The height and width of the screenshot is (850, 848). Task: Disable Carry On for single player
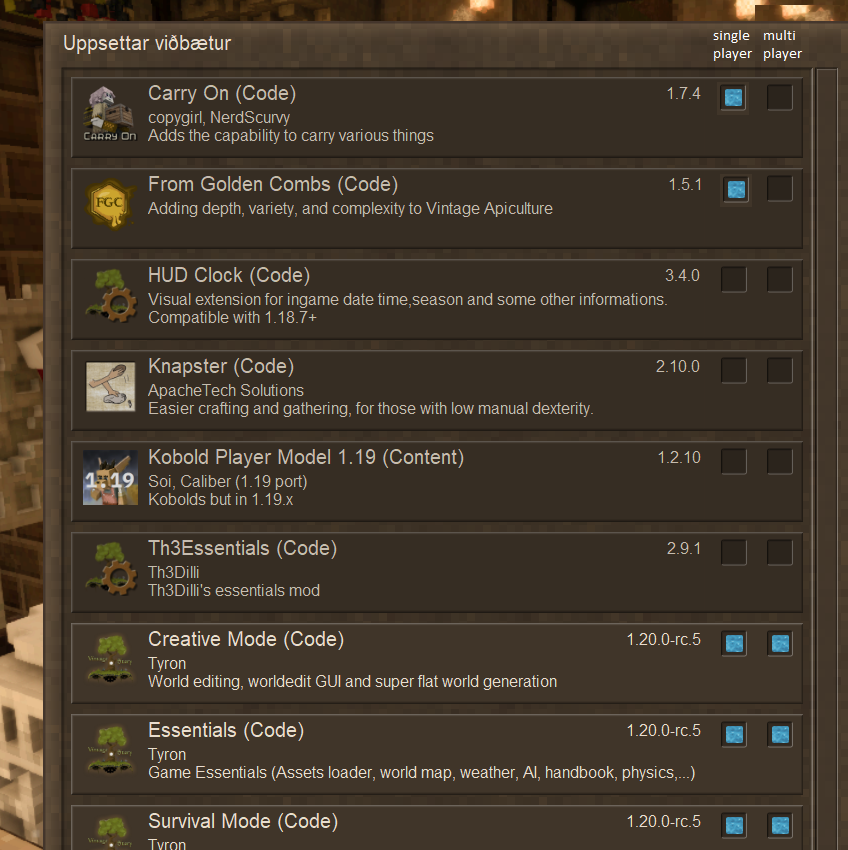click(734, 98)
